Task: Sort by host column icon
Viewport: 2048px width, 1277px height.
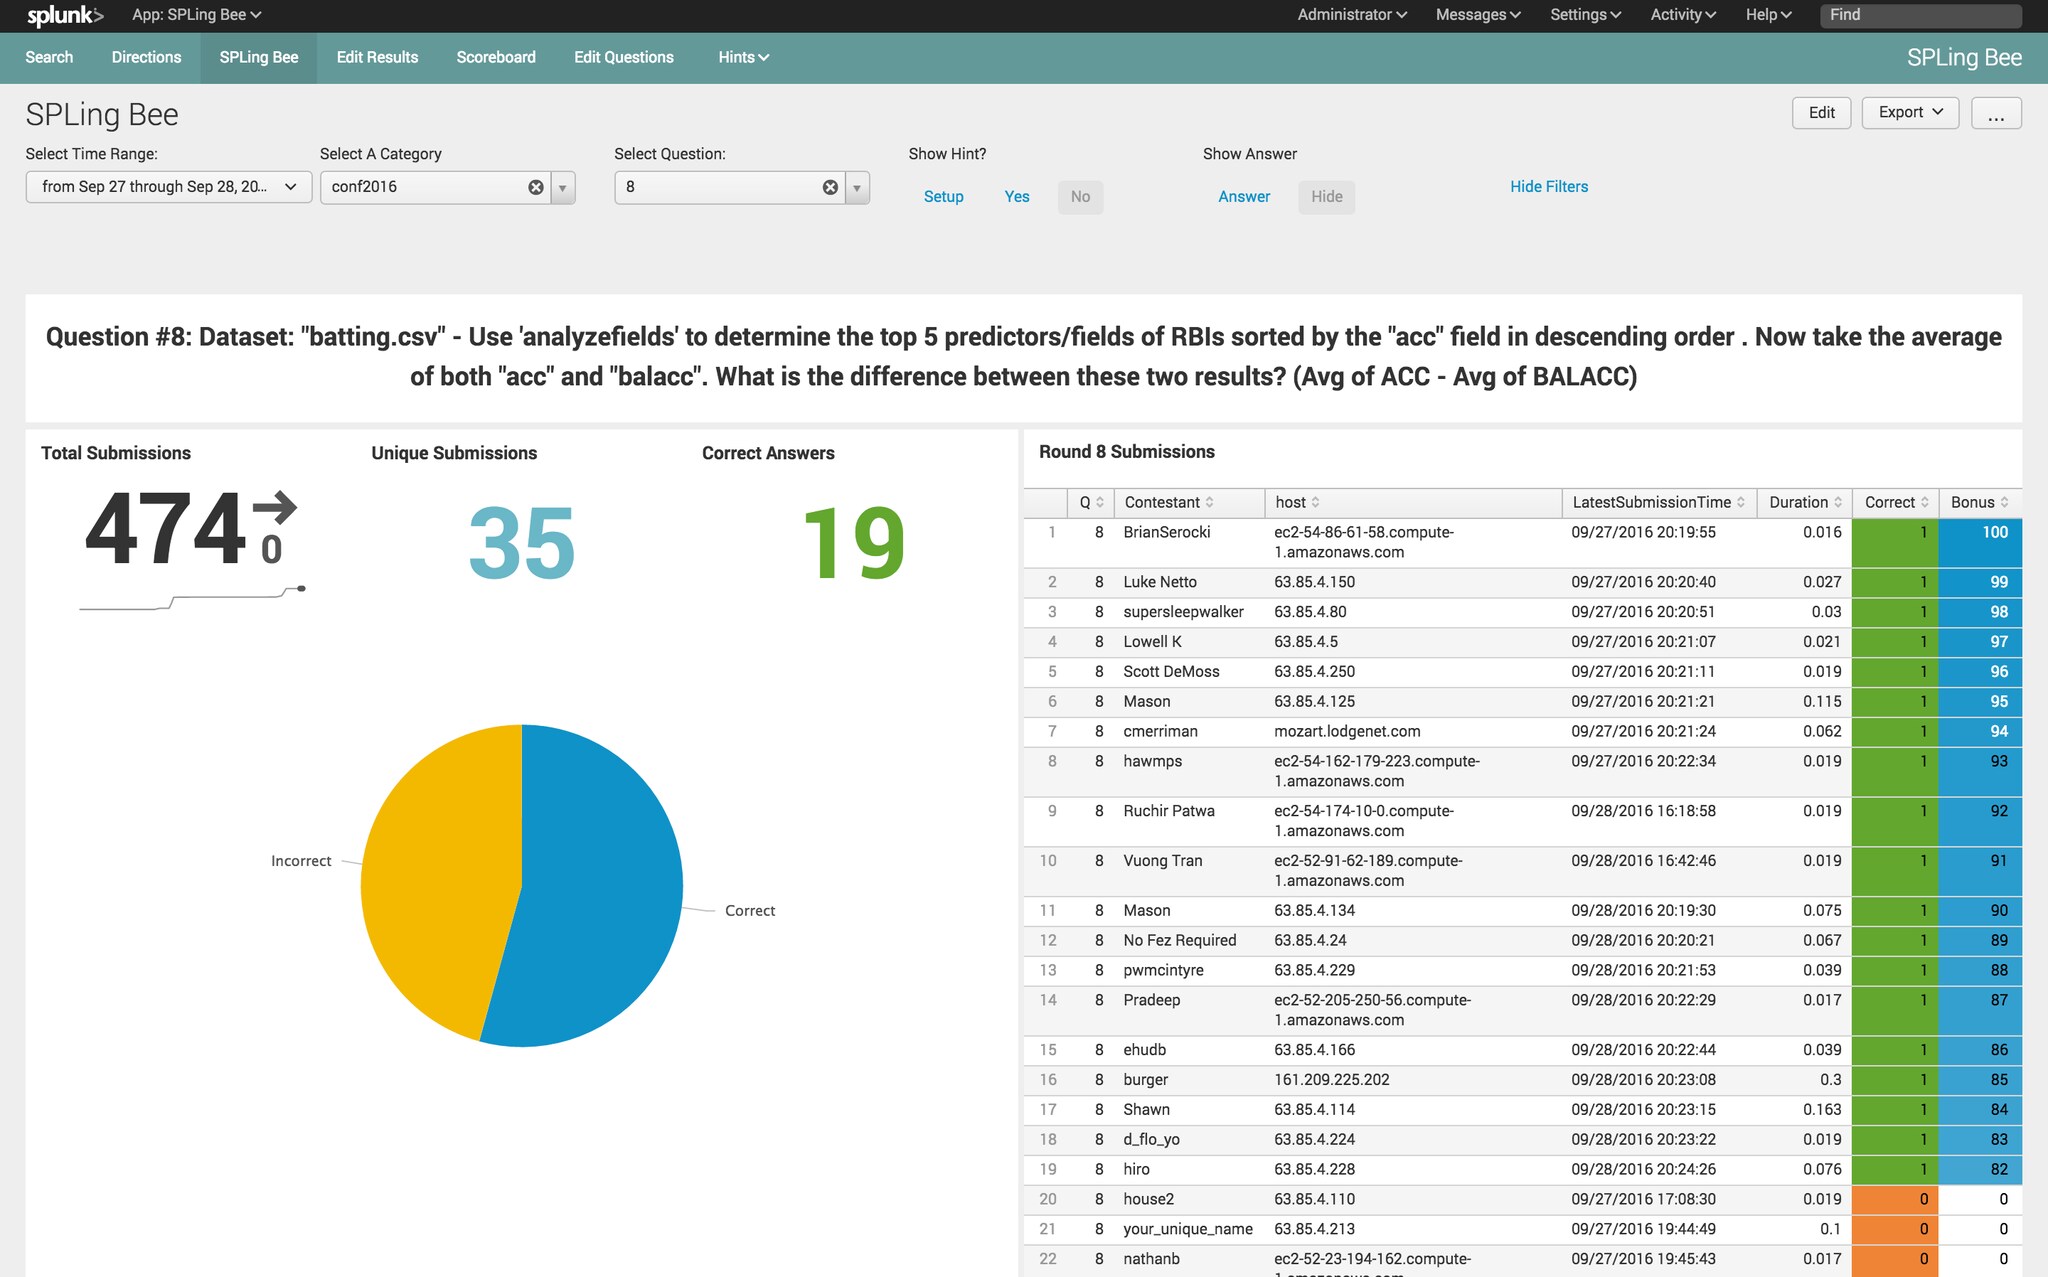Action: [x=1315, y=503]
